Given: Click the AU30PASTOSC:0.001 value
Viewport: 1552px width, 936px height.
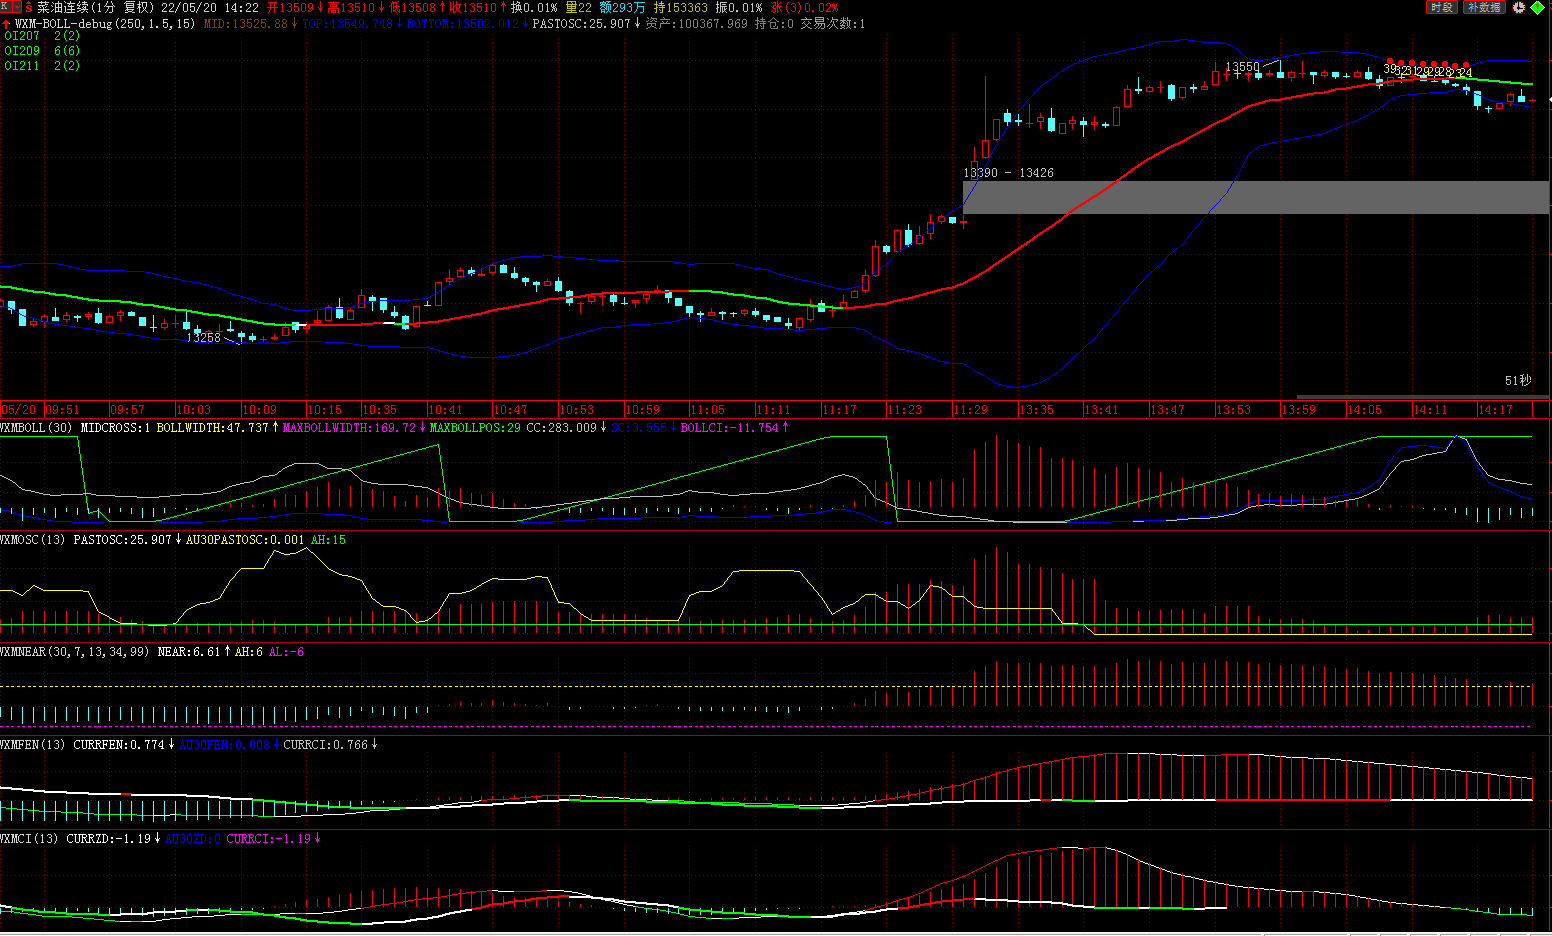Looking at the screenshot, I should [245, 540].
